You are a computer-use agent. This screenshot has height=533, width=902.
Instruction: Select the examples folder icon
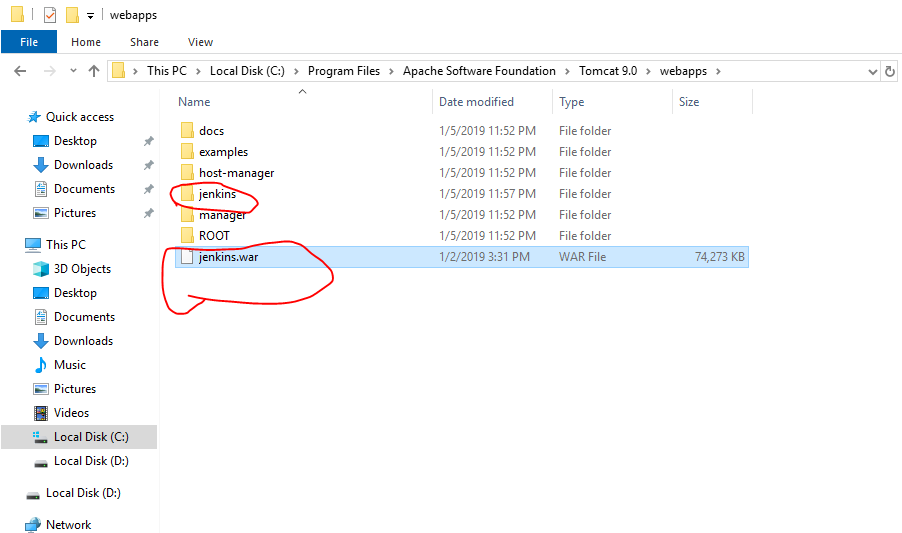click(x=187, y=152)
